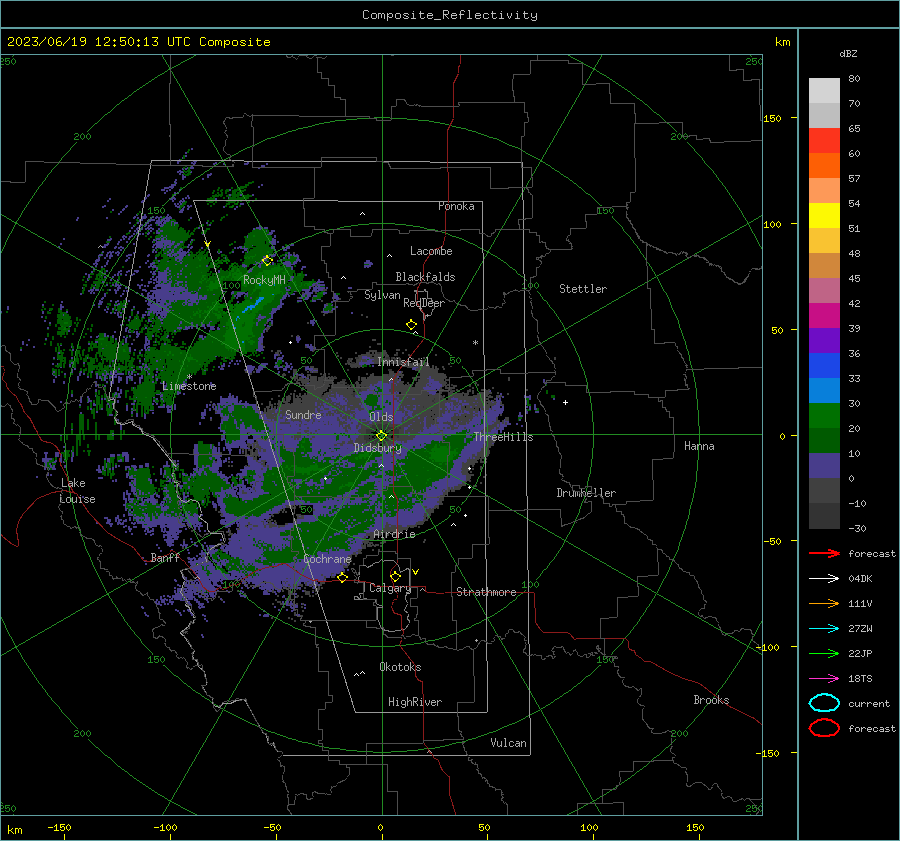Image resolution: width=900 pixels, height=841 pixels.
Task: Click the Olds town label
Action: 381,417
